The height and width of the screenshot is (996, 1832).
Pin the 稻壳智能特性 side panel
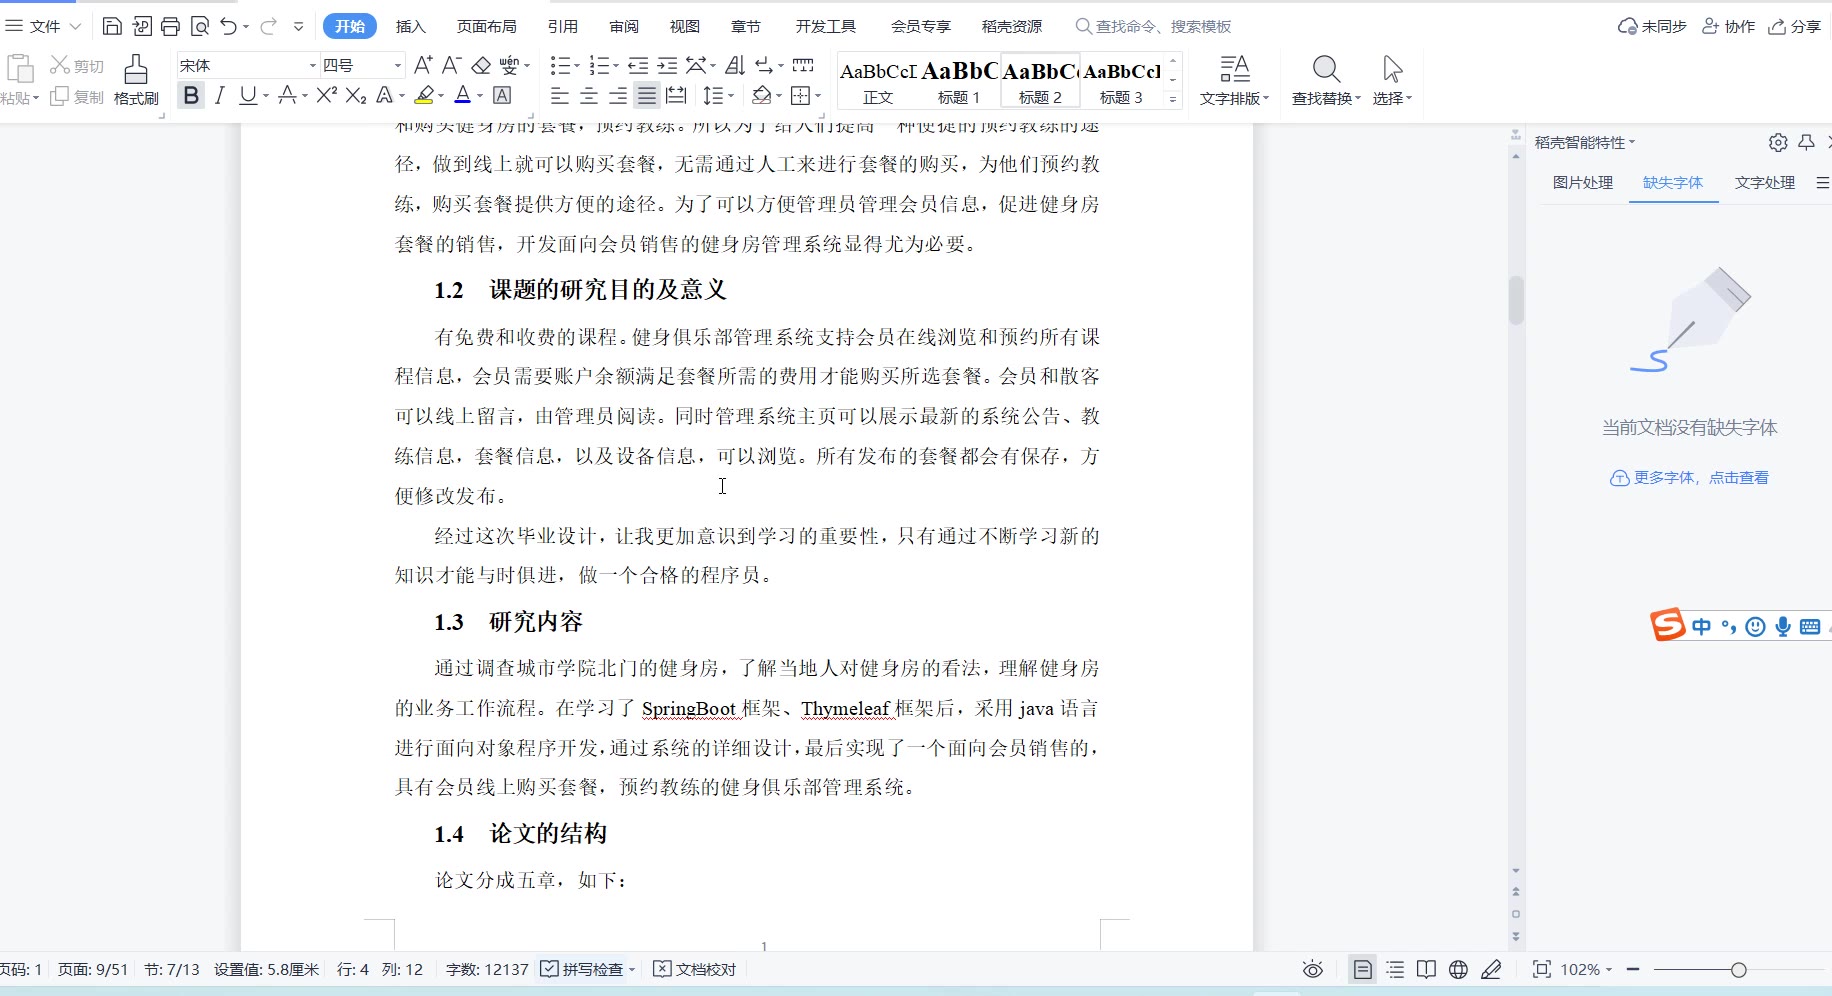pos(1806,142)
